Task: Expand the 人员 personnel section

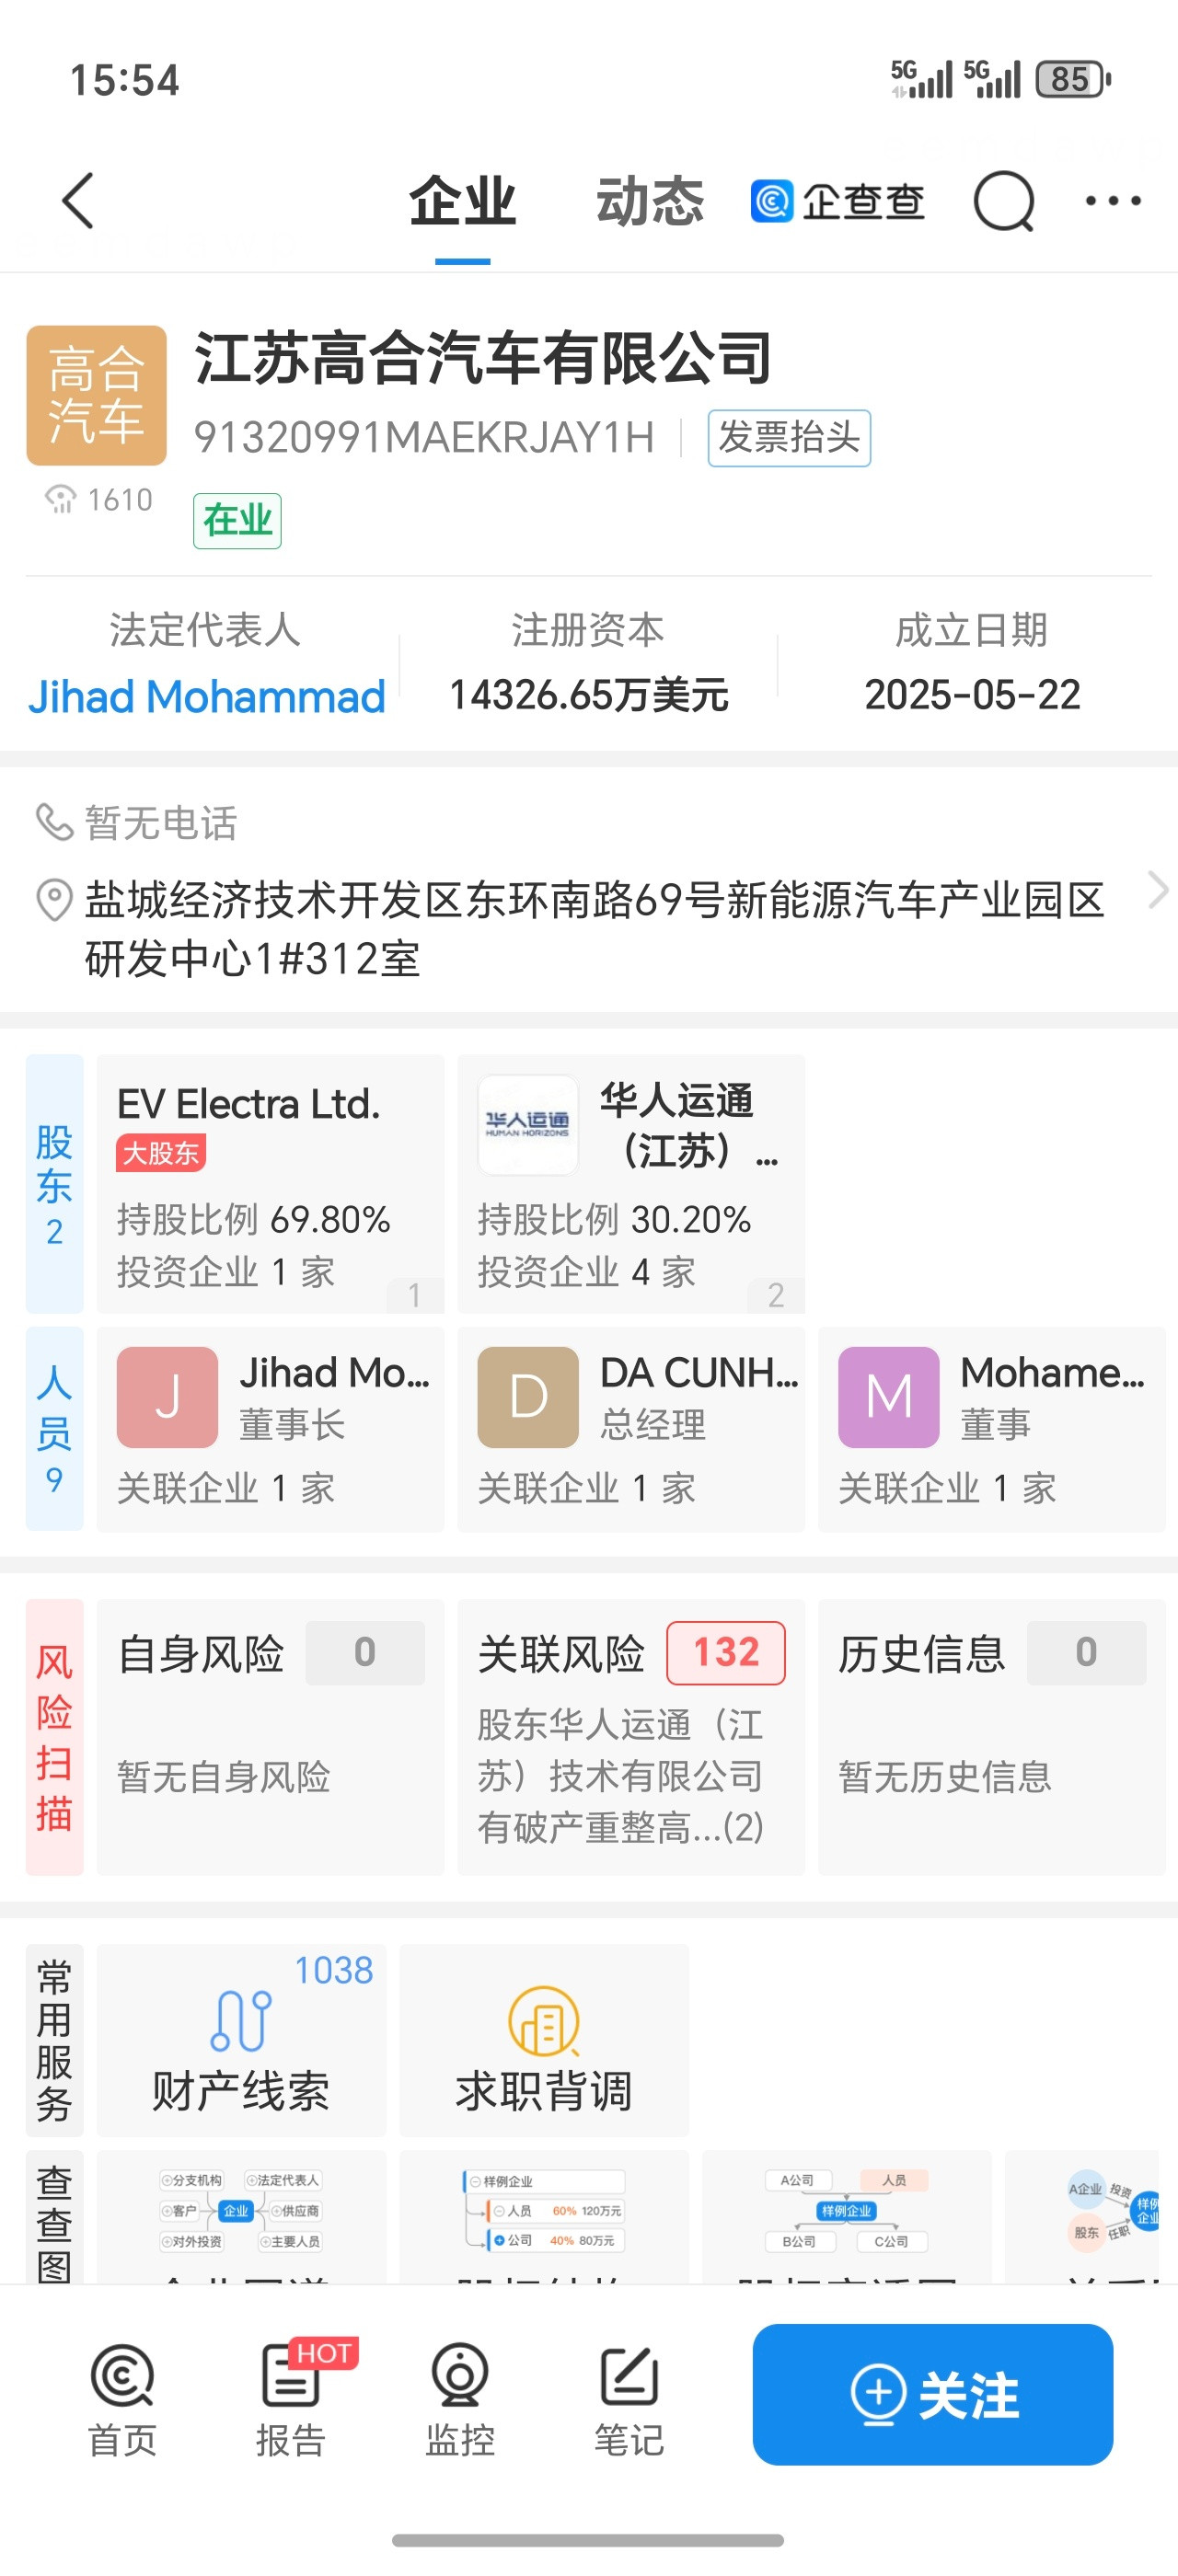Action: tap(54, 1428)
